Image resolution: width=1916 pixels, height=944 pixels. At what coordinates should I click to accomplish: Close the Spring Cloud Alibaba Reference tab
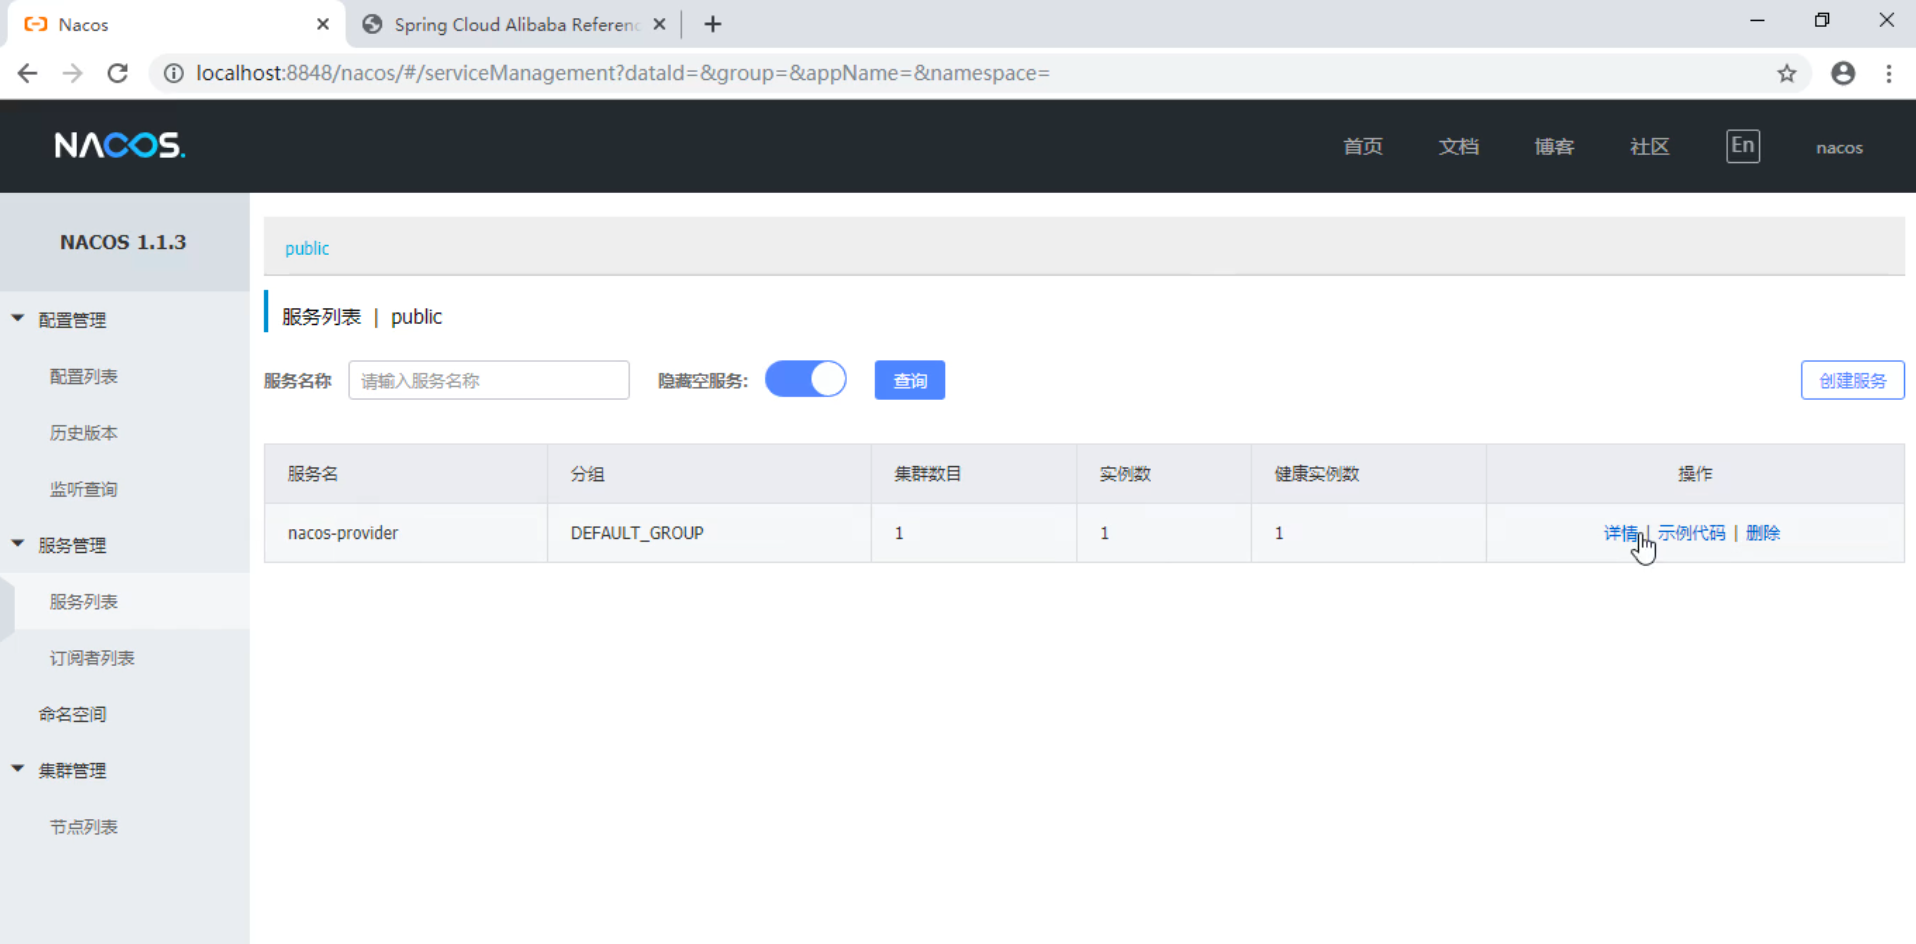coord(659,24)
